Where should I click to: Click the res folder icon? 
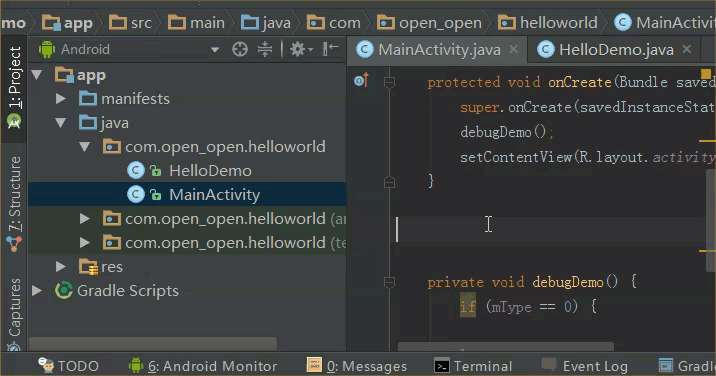pos(88,266)
